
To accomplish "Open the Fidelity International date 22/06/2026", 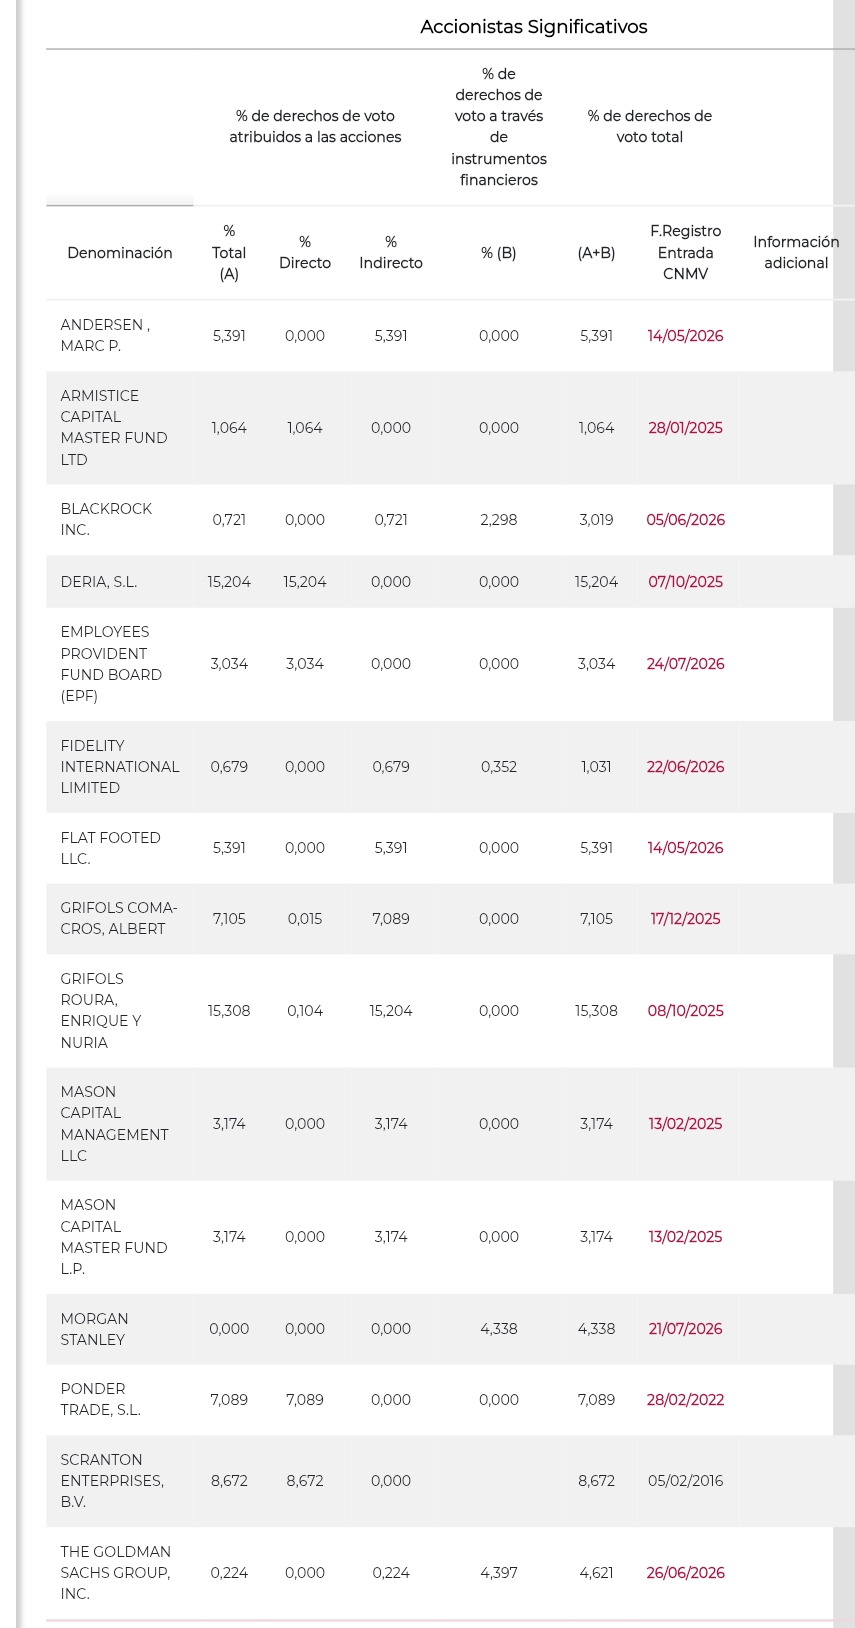I will pyautogui.click(x=685, y=767).
